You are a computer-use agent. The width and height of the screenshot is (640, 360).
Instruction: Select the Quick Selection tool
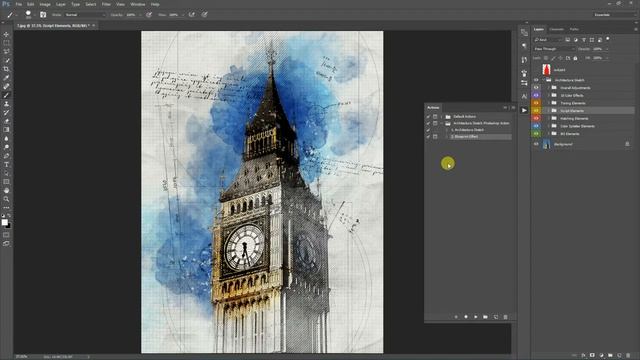[6, 60]
